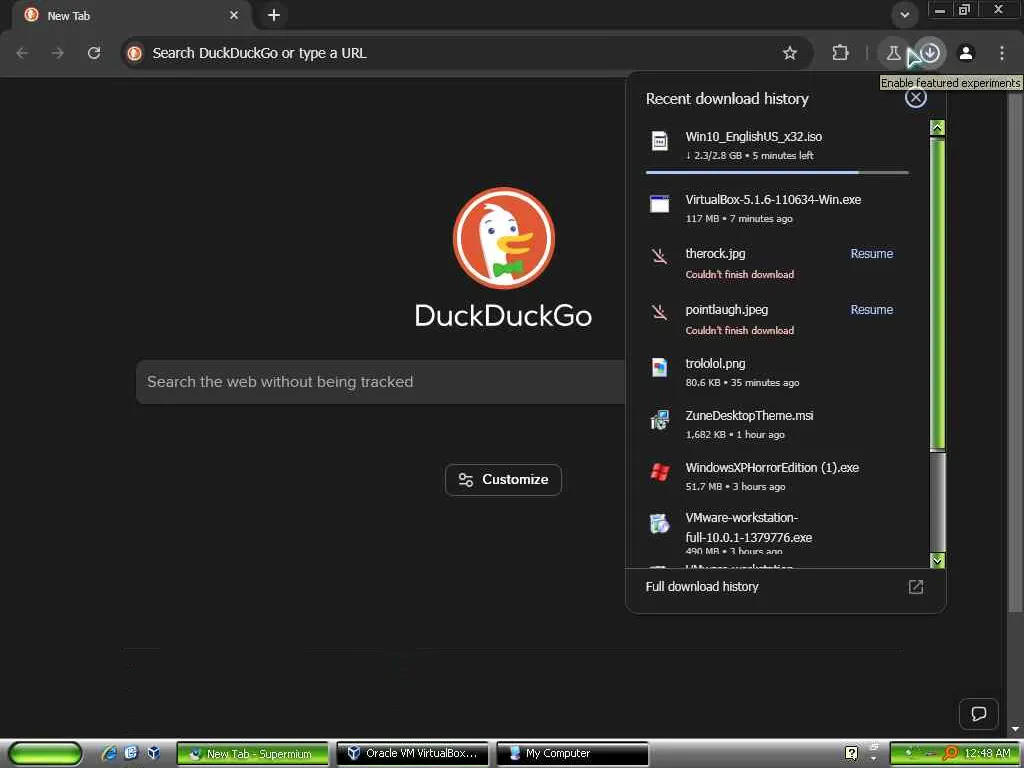The height and width of the screenshot is (768, 1024).
Task: Click the trololol.png image file icon
Action: pos(660,368)
